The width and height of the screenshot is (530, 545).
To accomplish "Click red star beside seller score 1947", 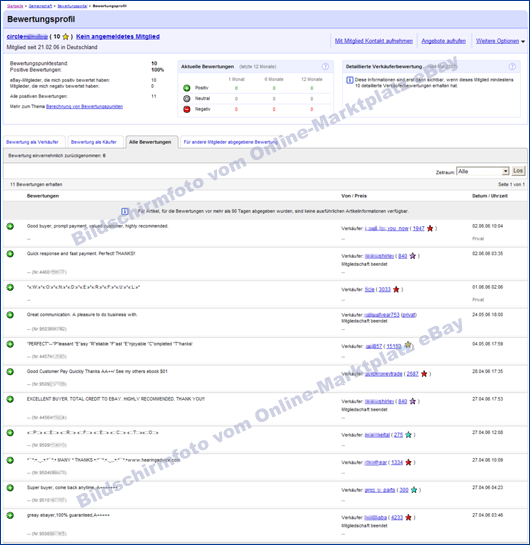I will click(x=430, y=228).
